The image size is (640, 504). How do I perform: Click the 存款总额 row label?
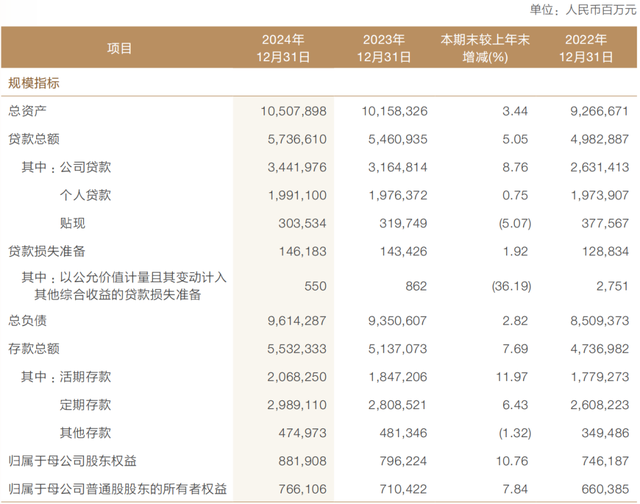35,348
